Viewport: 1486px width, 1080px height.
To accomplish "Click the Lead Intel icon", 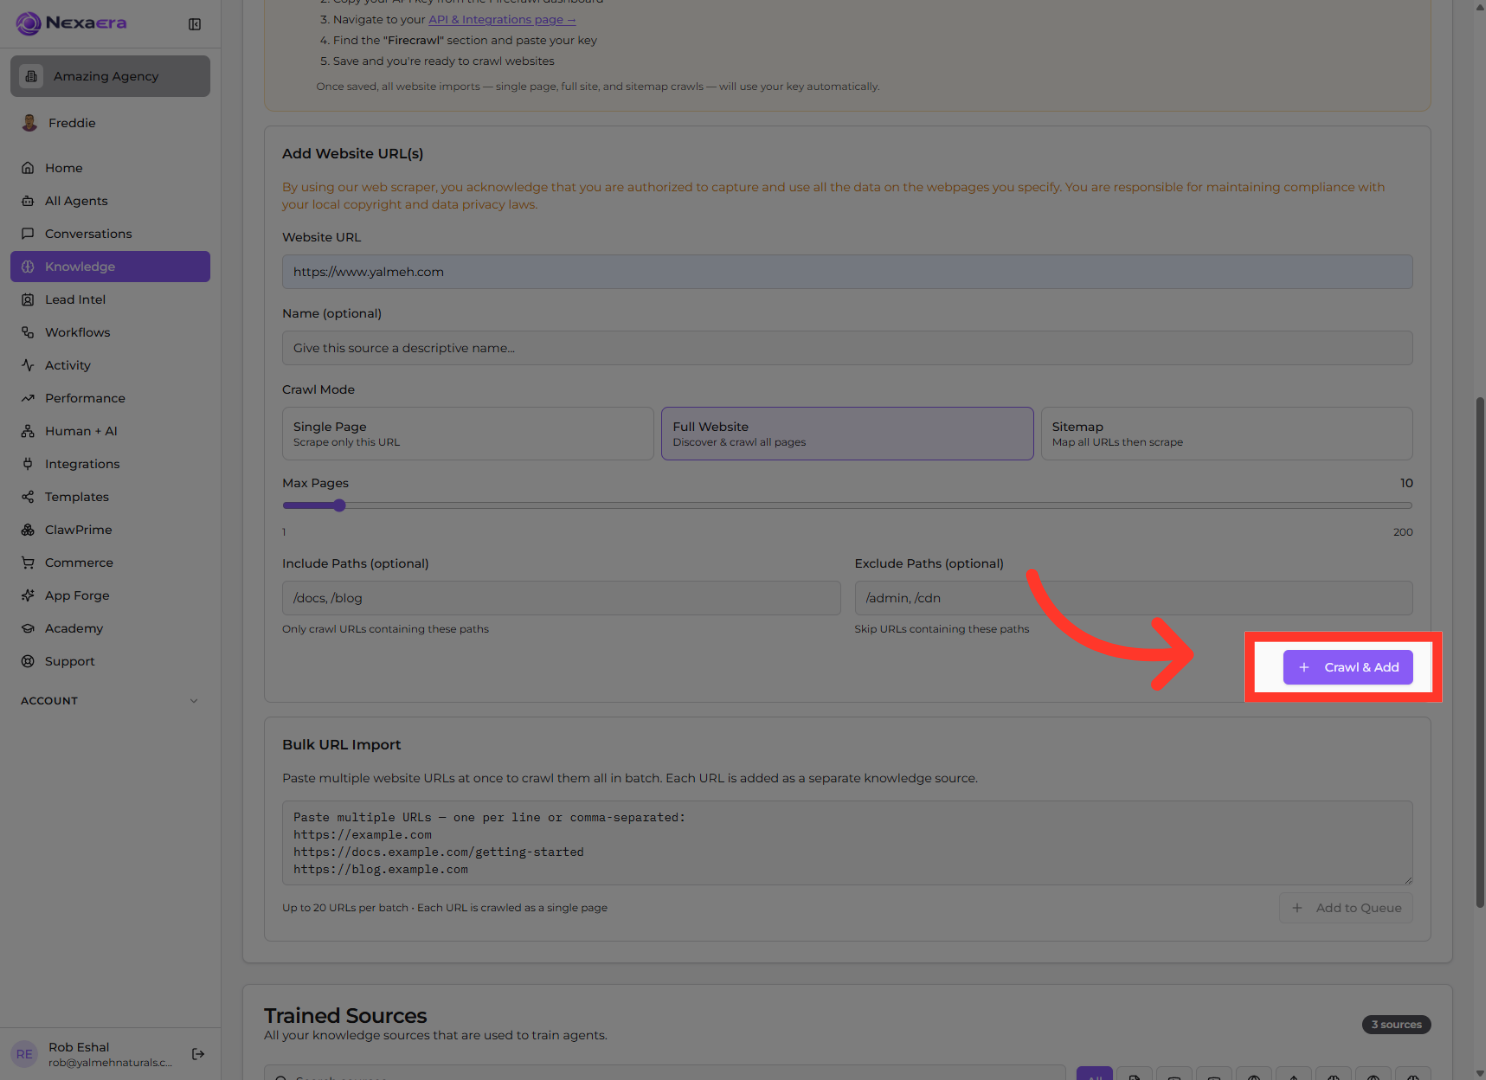I will click(x=28, y=300).
